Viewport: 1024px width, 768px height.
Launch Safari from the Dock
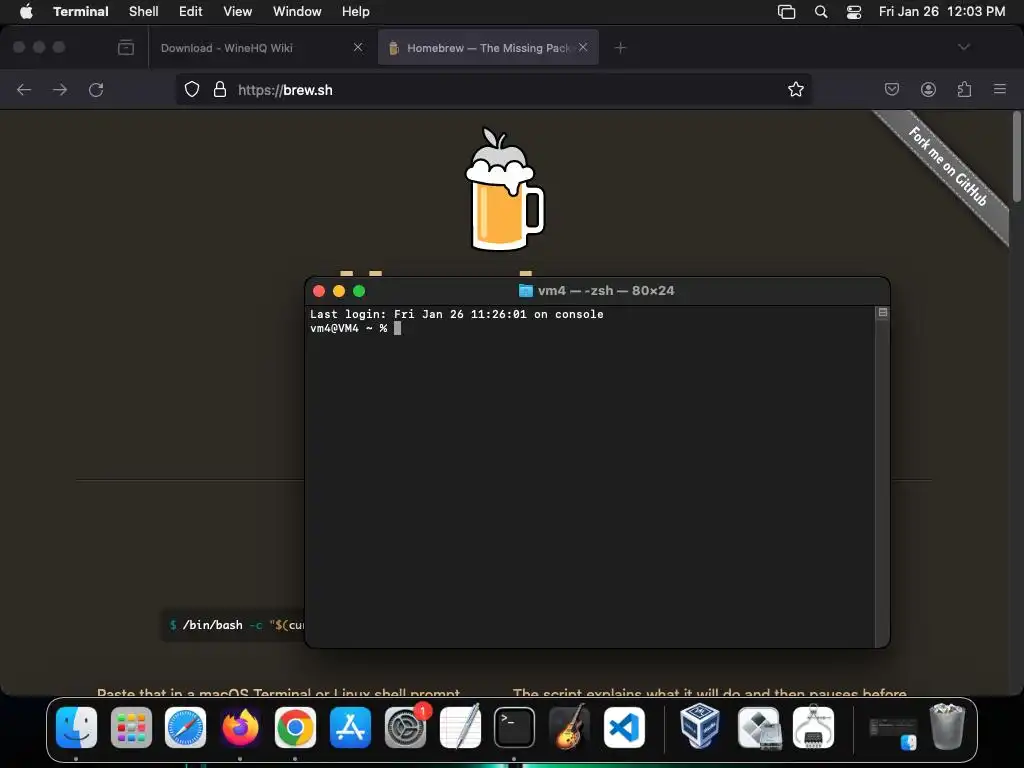(185, 727)
